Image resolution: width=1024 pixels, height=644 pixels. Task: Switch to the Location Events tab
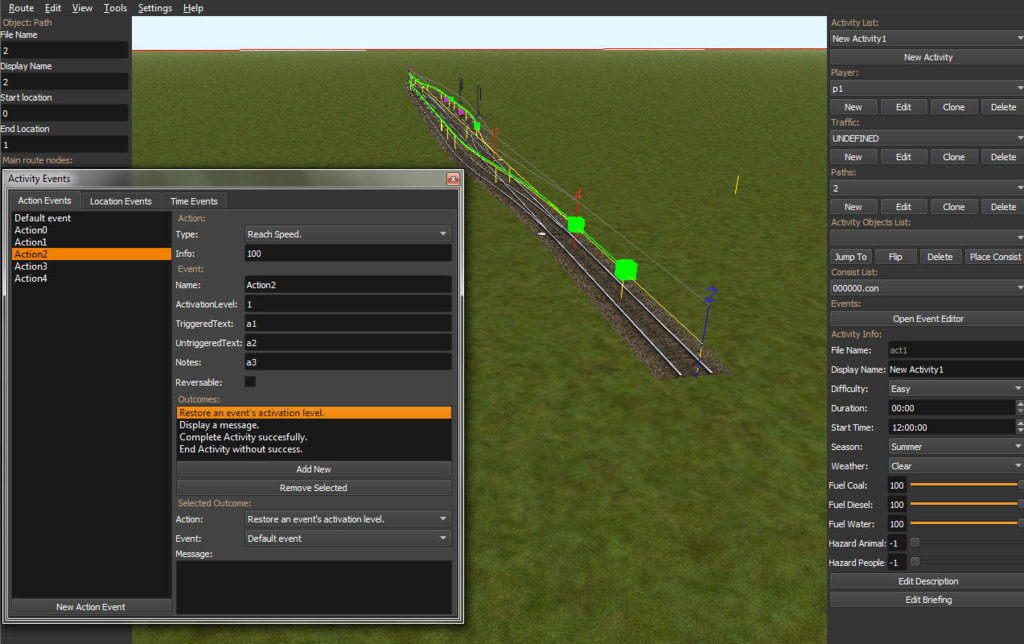coord(121,201)
